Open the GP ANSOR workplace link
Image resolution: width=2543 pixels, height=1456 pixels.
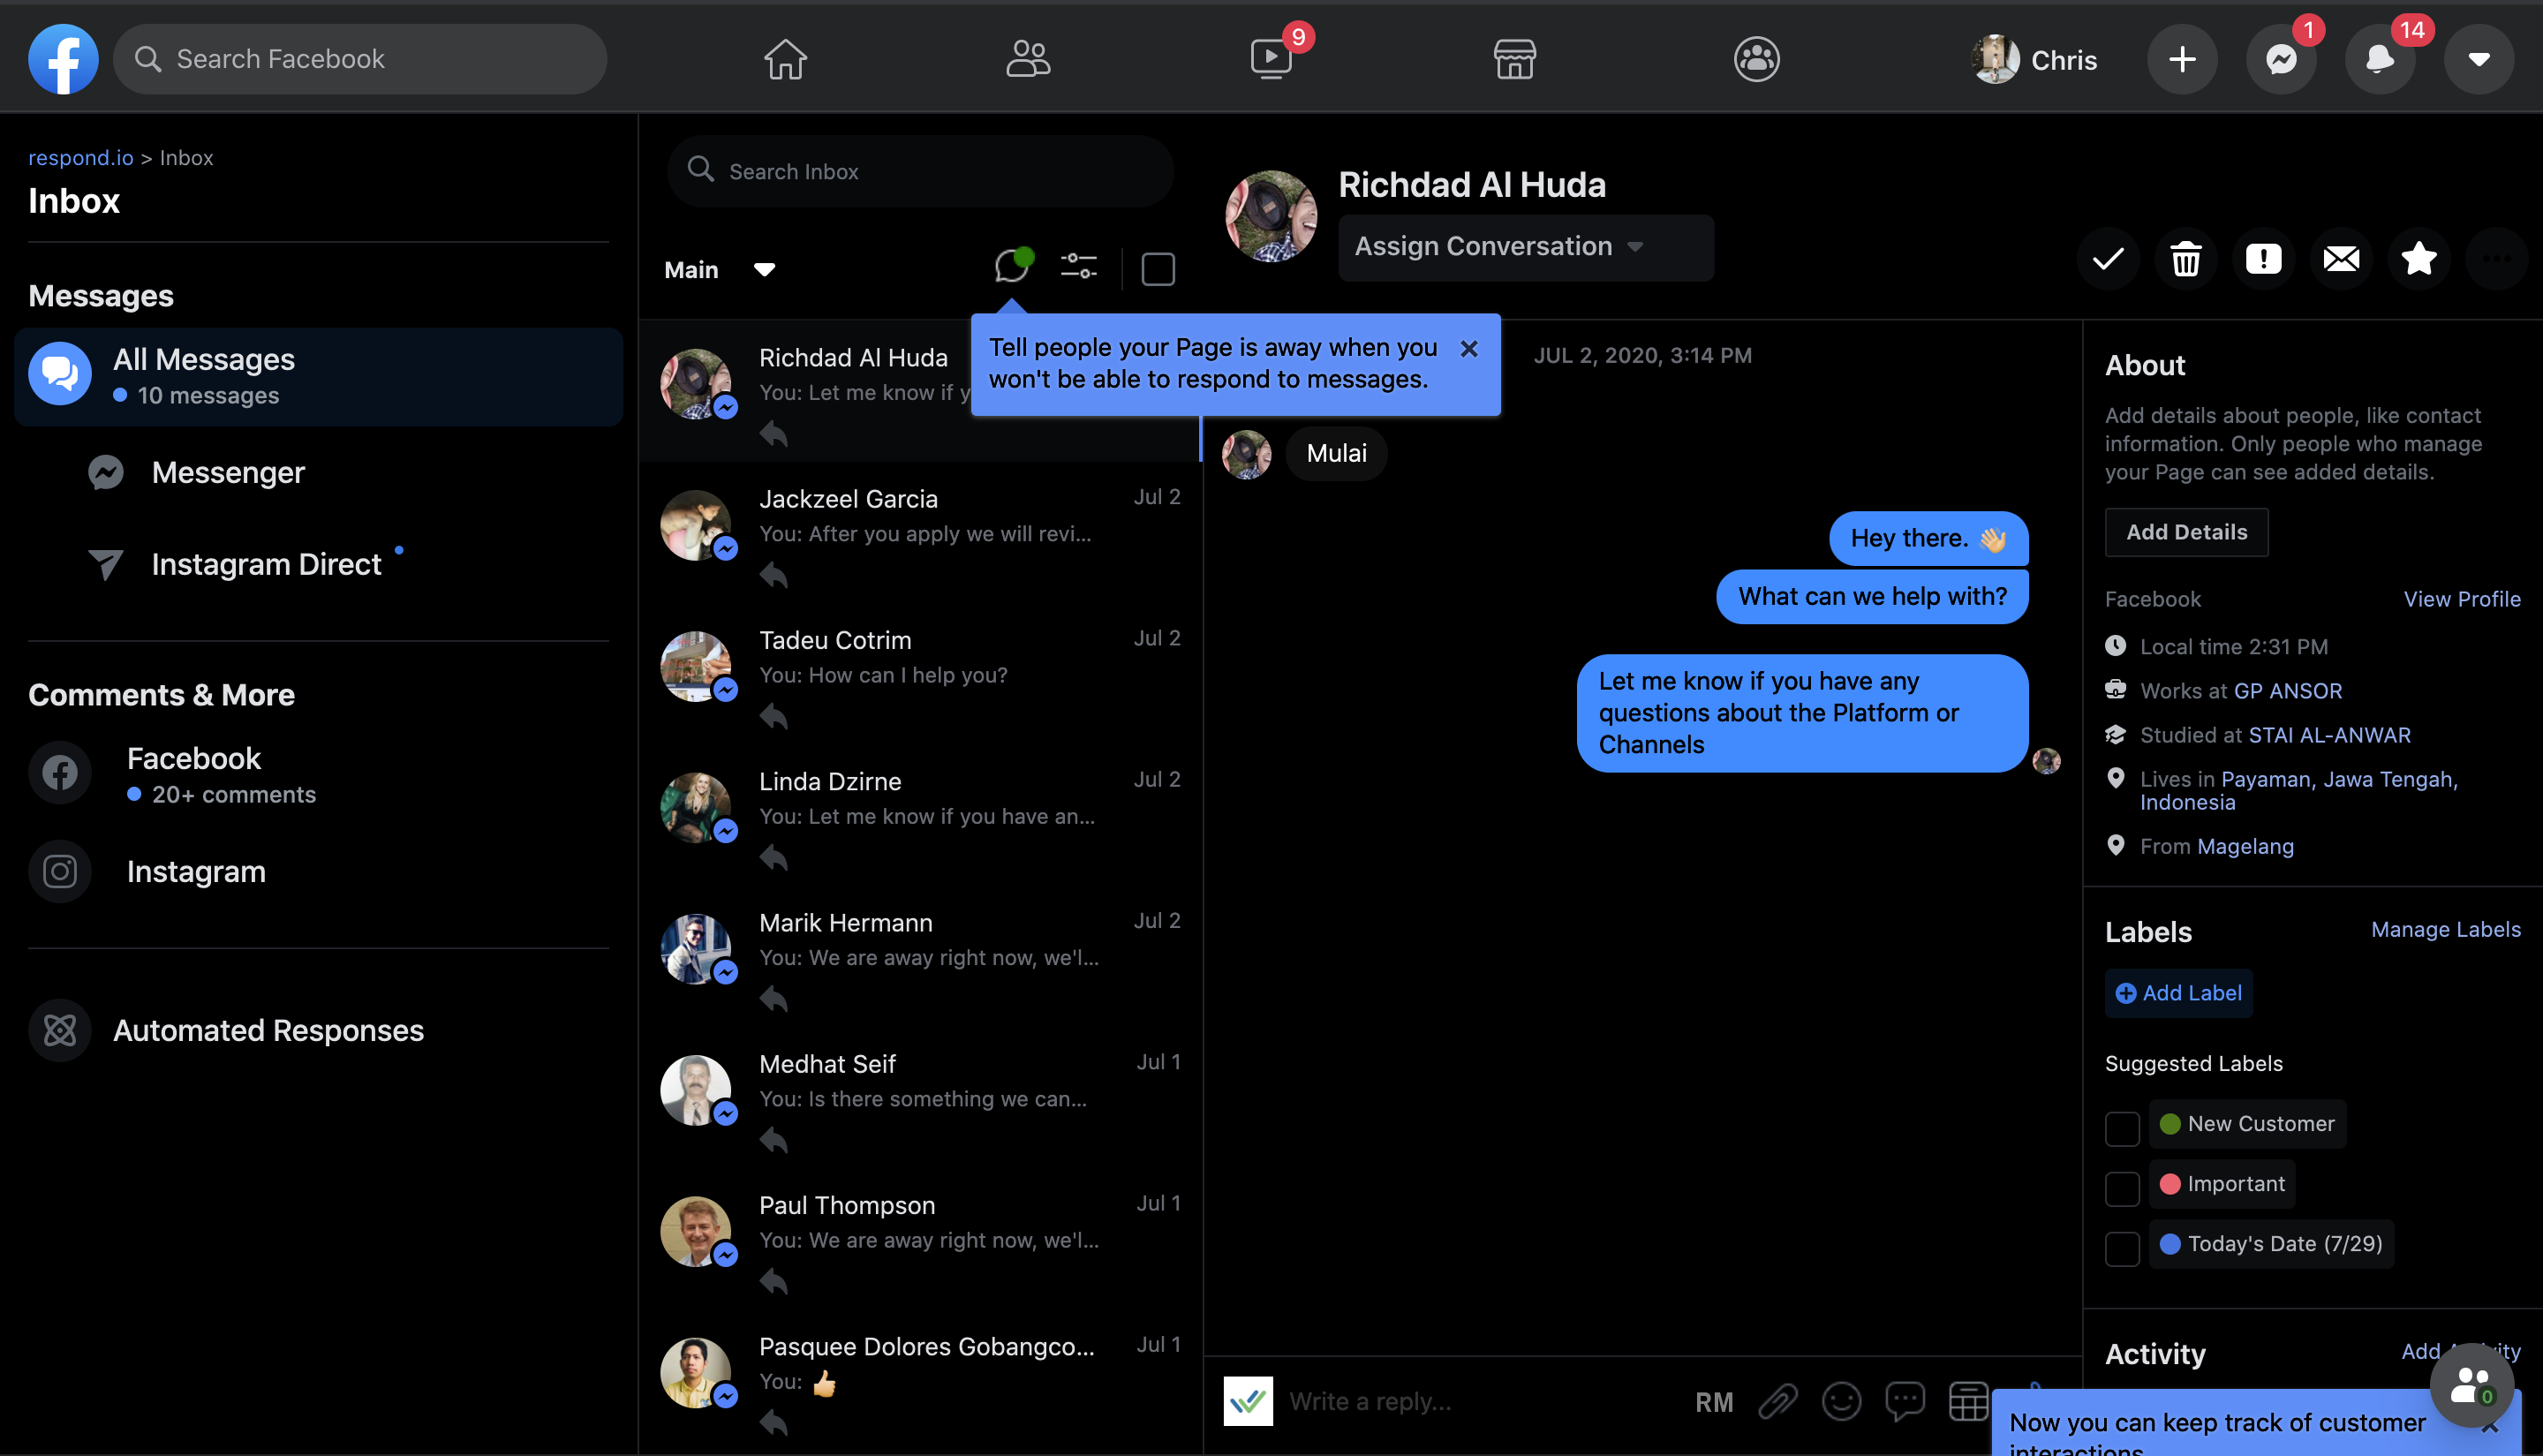point(2288,691)
